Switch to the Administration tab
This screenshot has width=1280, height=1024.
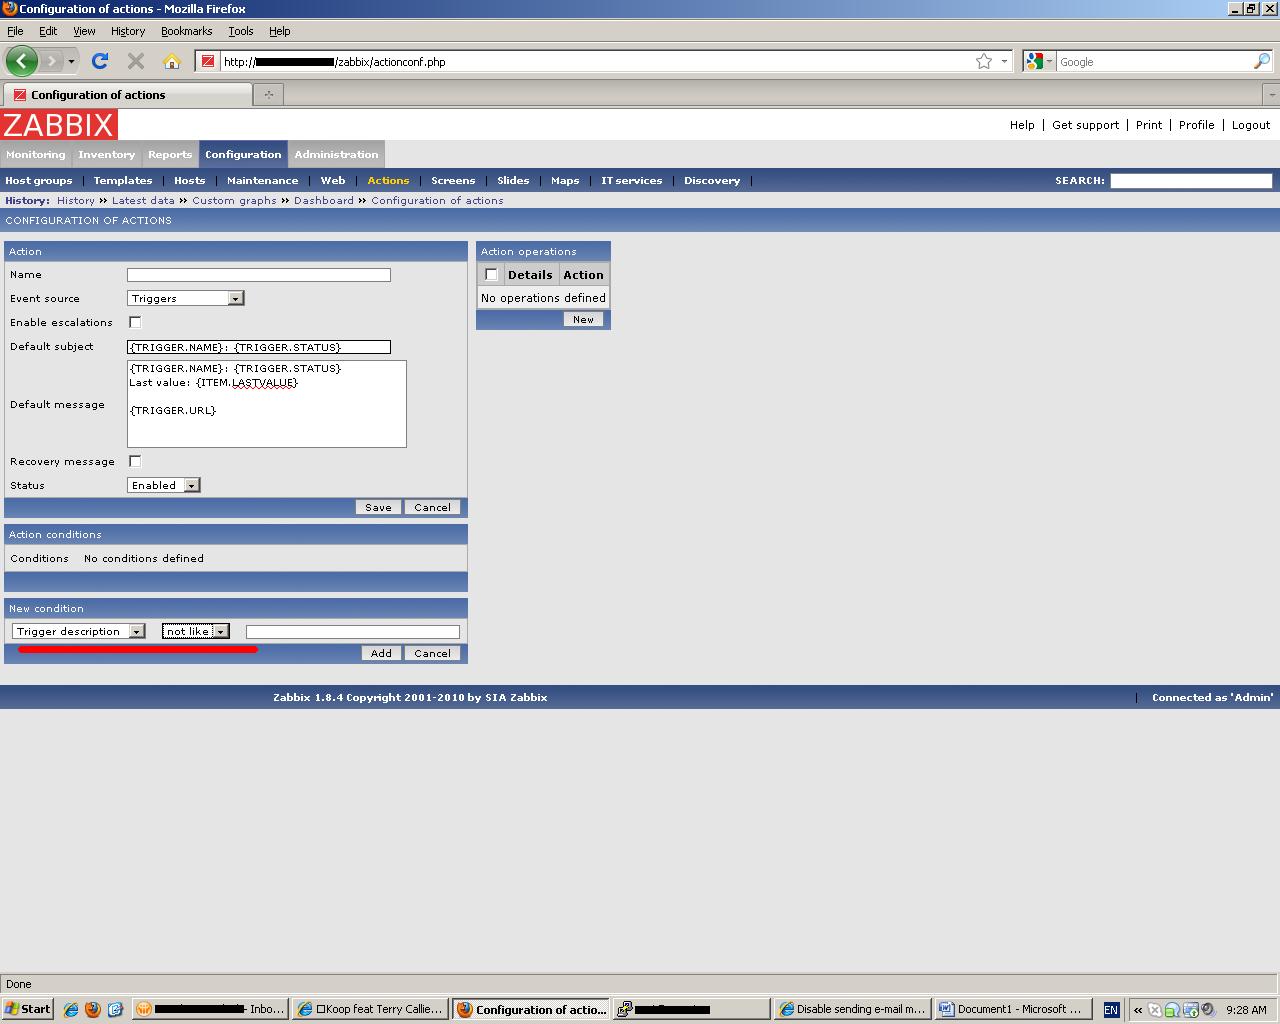pos(336,154)
